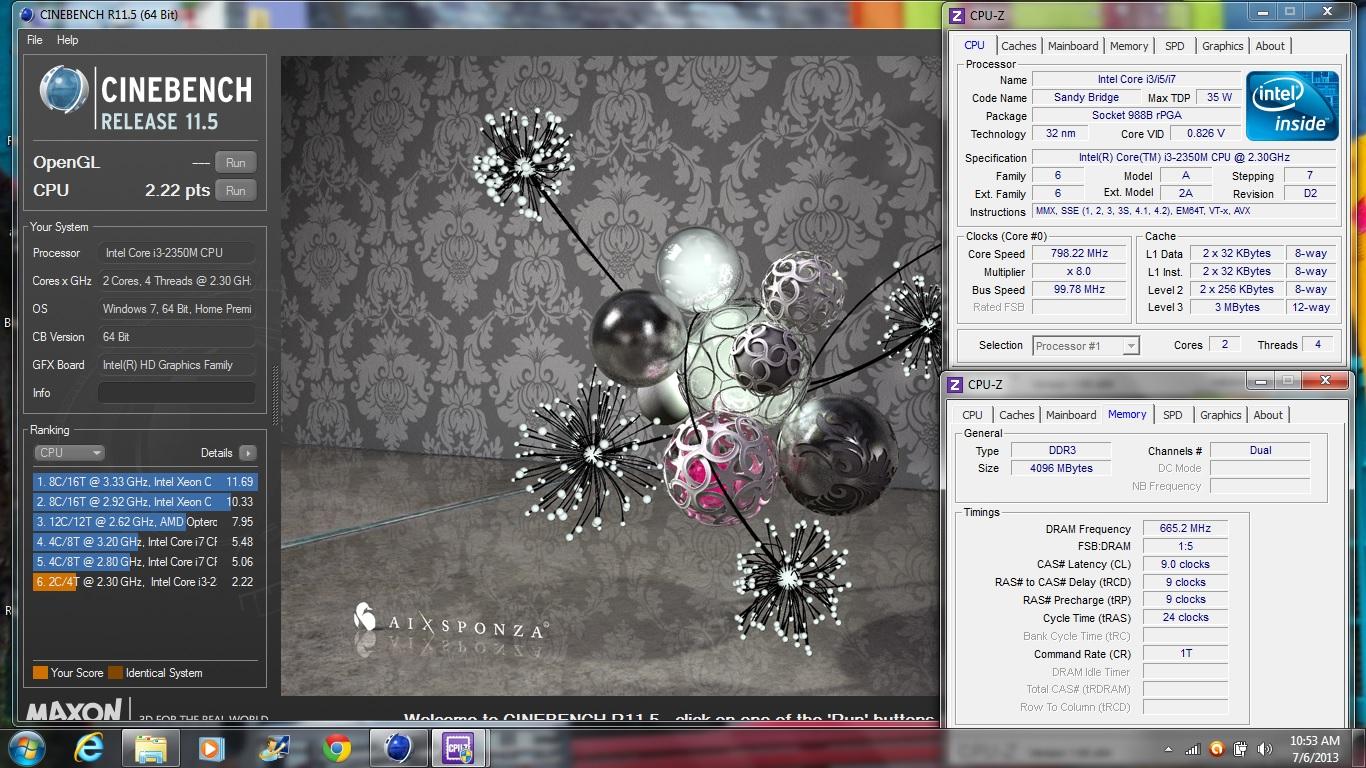Select ranking row 8C/16T @ 2.92 GHz
Viewport: 1366px width, 768px height.
click(x=145, y=502)
